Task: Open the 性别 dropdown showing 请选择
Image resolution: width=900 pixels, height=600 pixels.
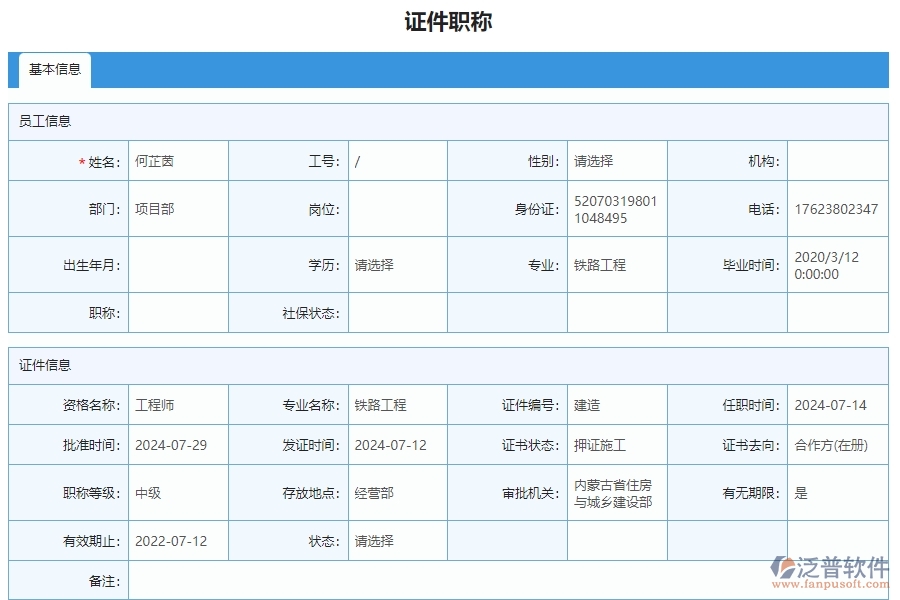Action: pyautogui.click(x=613, y=160)
